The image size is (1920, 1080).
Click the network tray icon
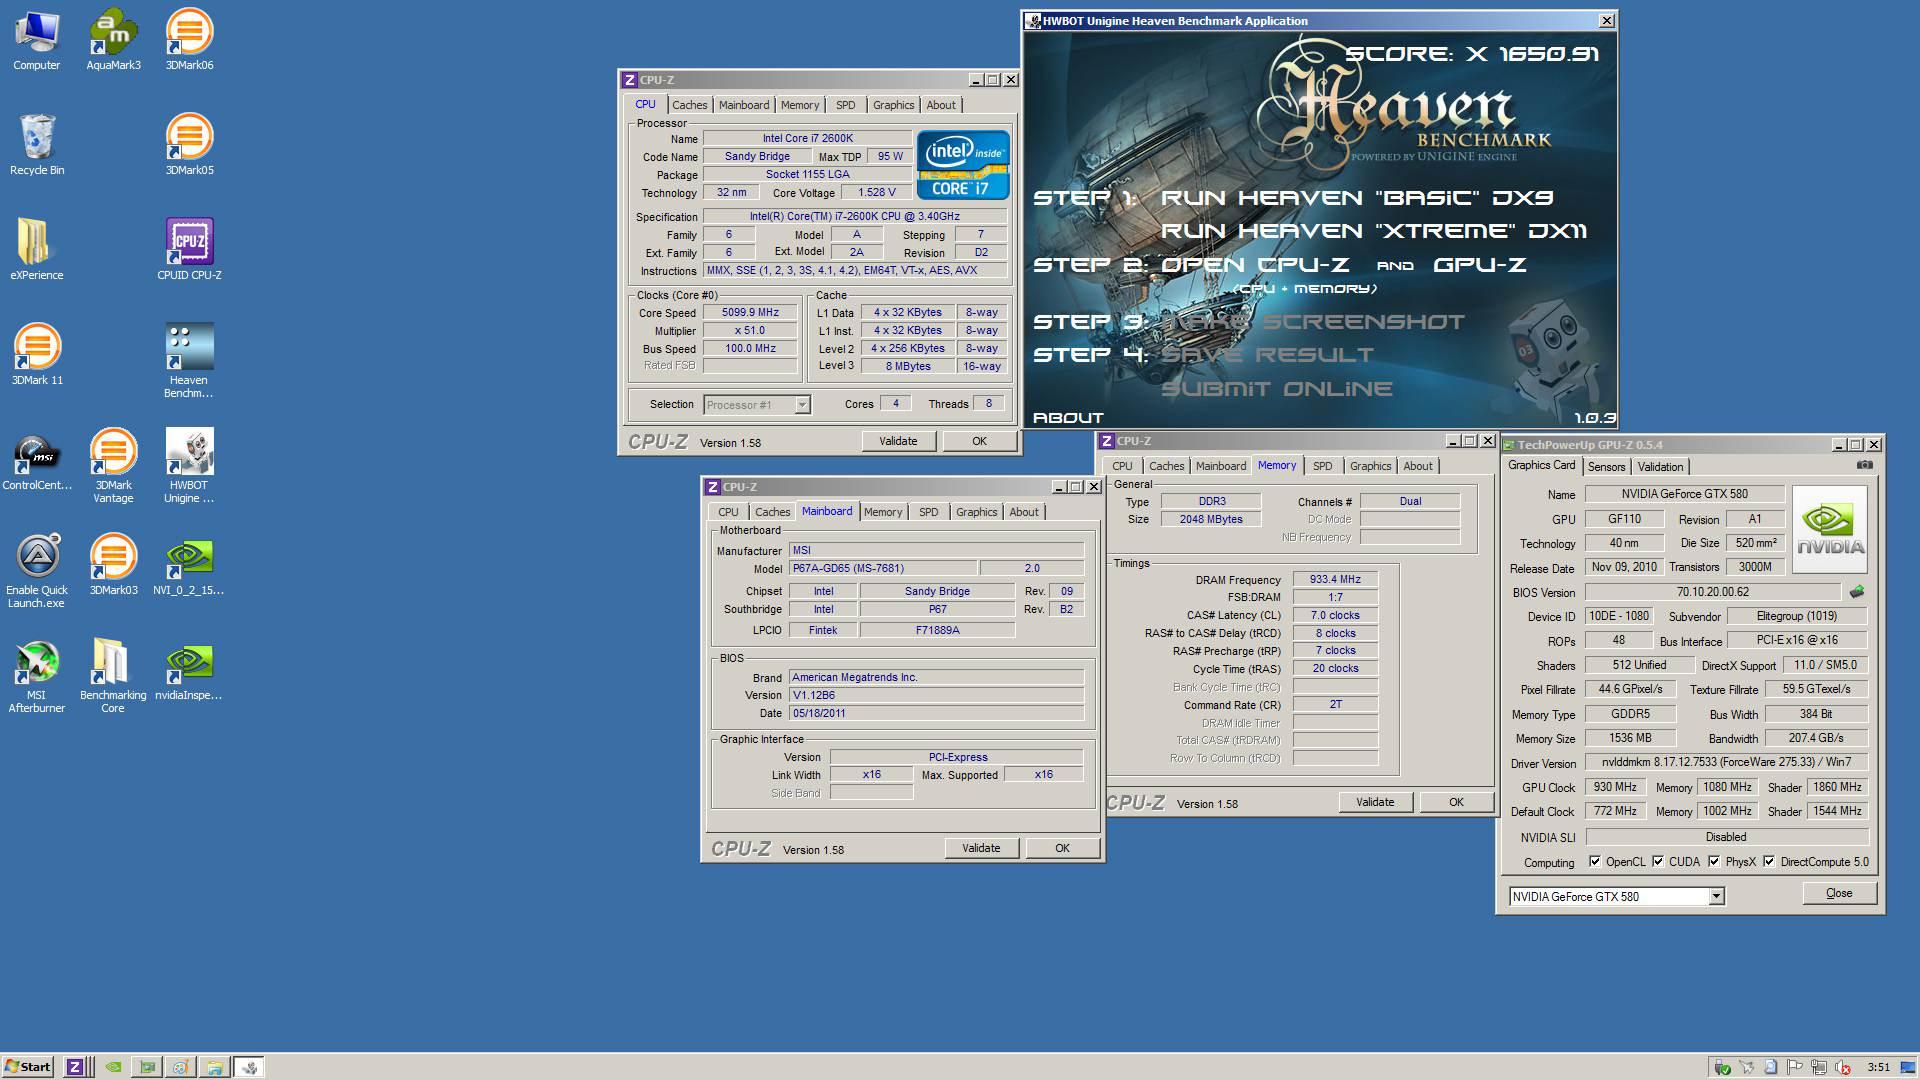pyautogui.click(x=1819, y=1067)
